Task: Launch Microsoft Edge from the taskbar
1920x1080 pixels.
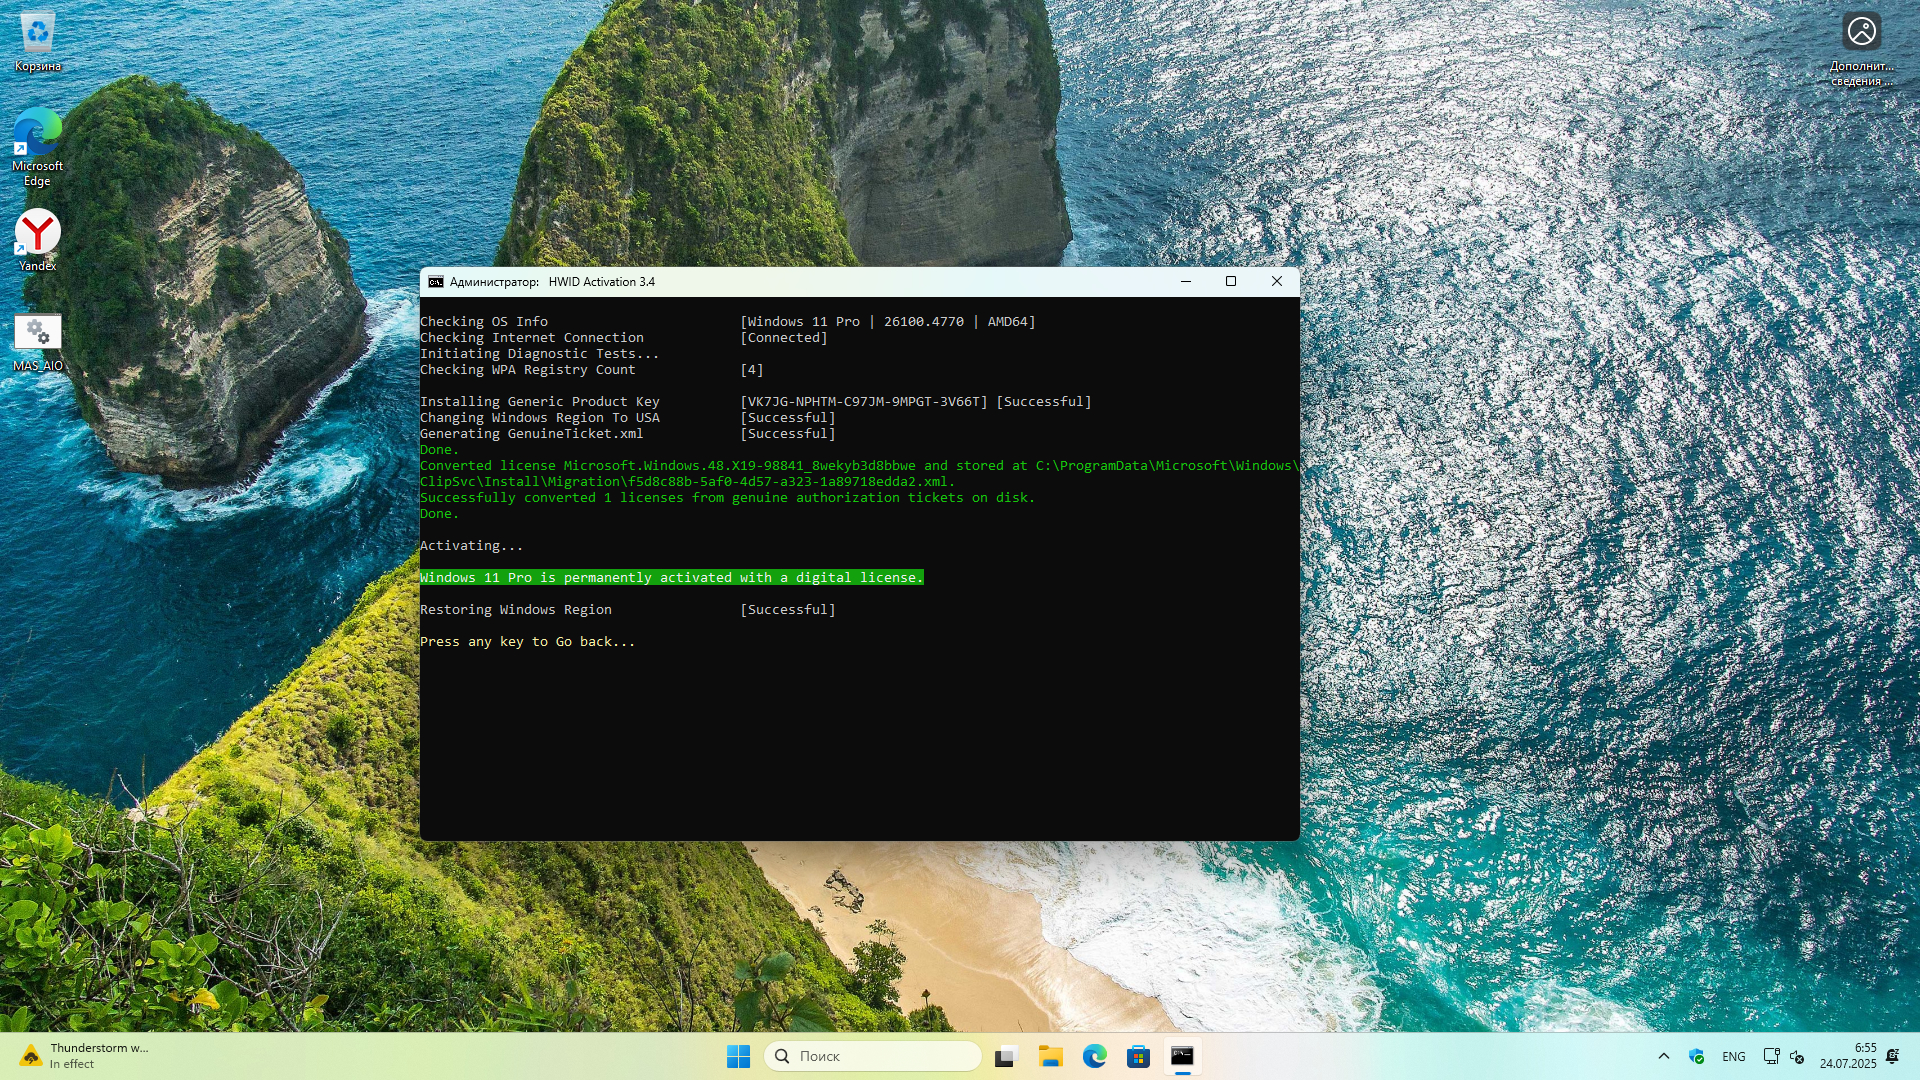Action: click(x=1094, y=1056)
